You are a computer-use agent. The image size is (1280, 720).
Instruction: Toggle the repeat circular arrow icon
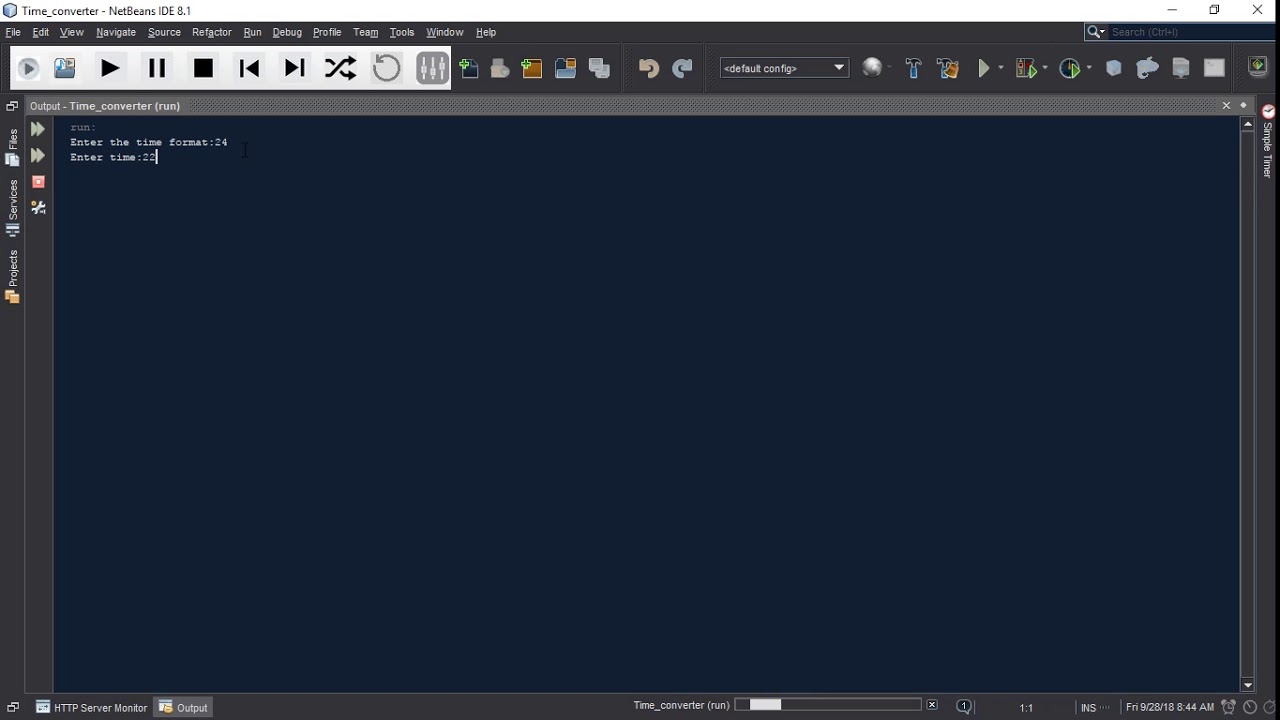(386, 68)
